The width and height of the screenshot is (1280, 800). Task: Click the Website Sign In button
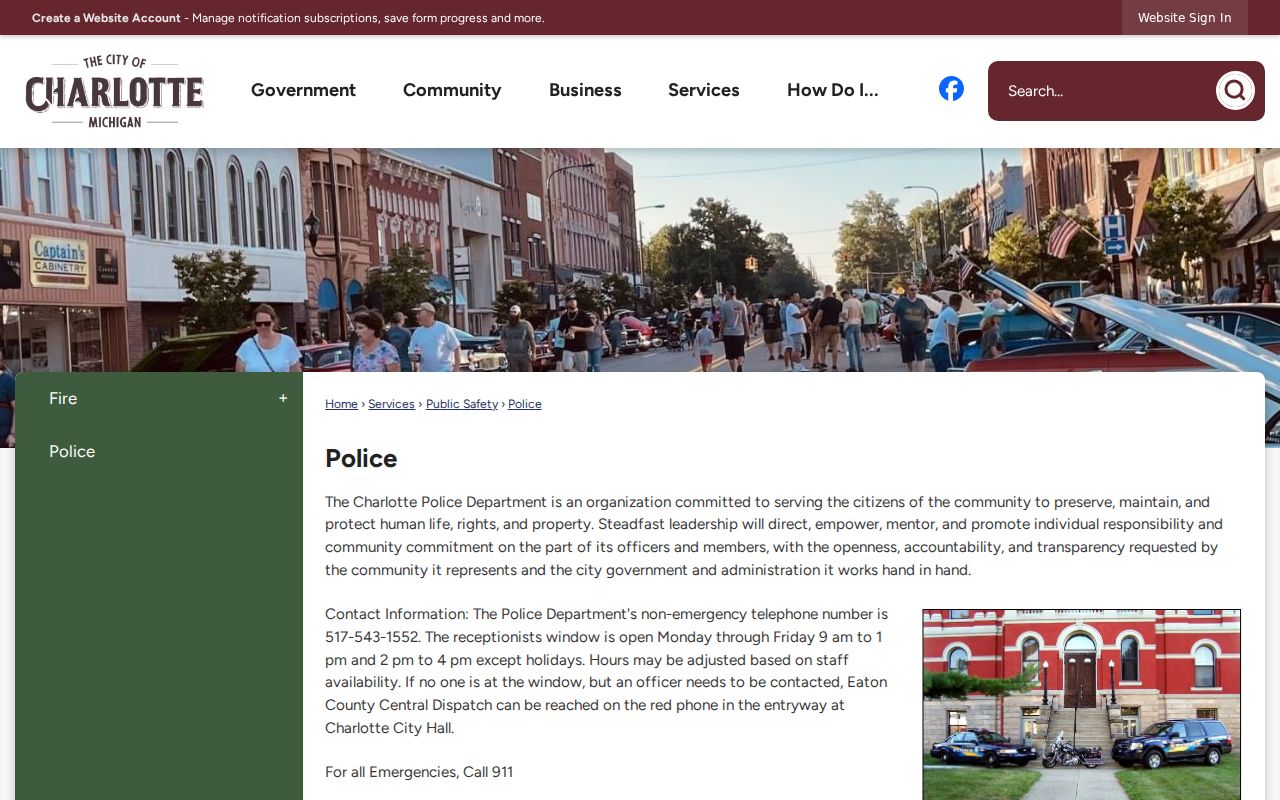pyautogui.click(x=1185, y=18)
